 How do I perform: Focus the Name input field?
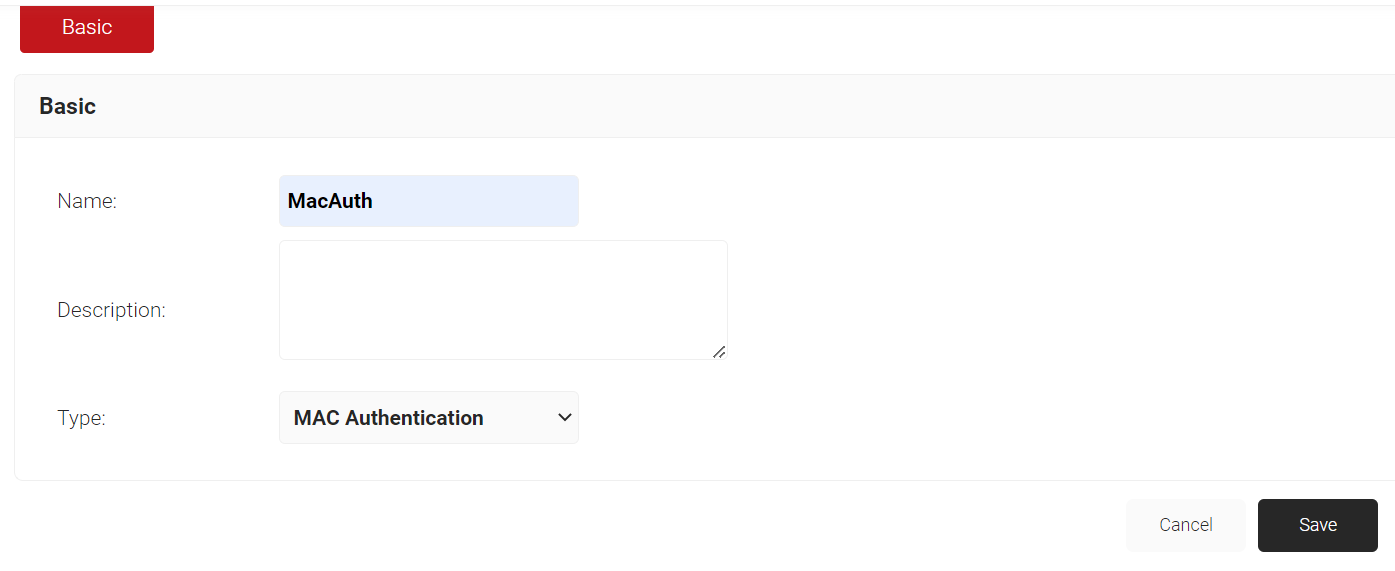429,201
